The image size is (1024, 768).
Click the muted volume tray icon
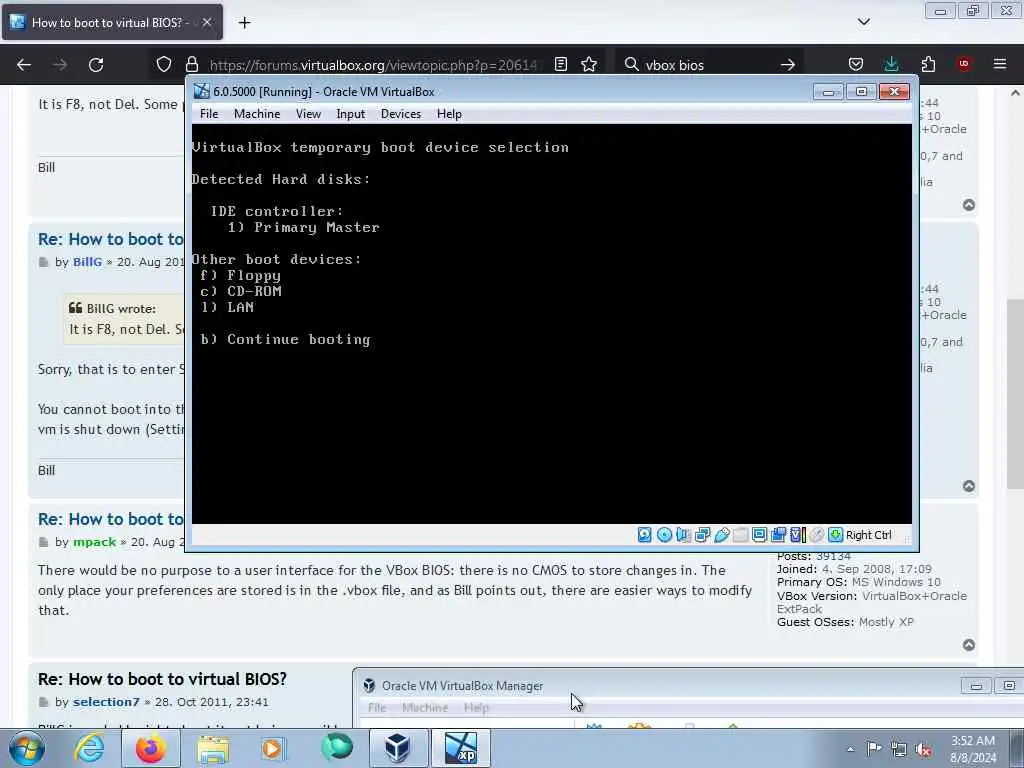pos(923,749)
